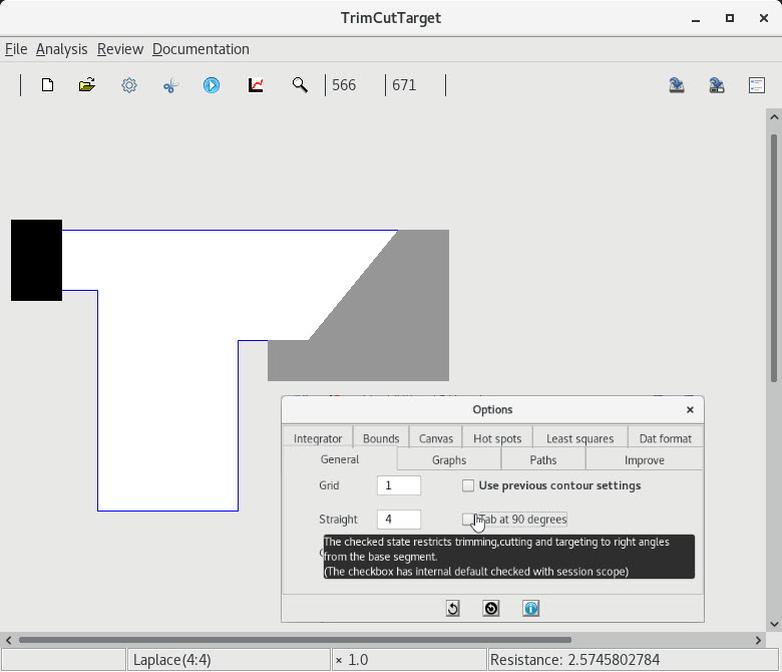Click the magnifier zoom icon

299,85
